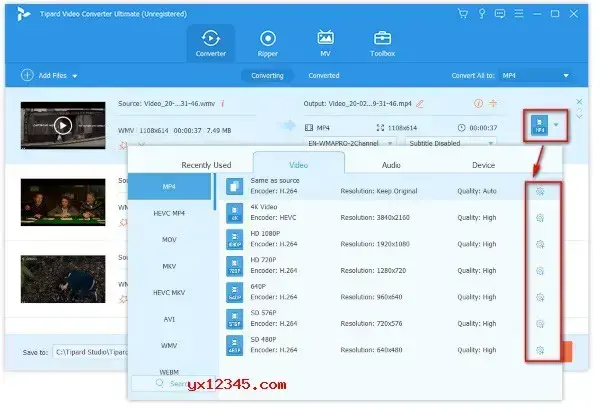Open settings gear for SD 576P
The width and height of the screenshot is (600, 409).
(x=540, y=324)
